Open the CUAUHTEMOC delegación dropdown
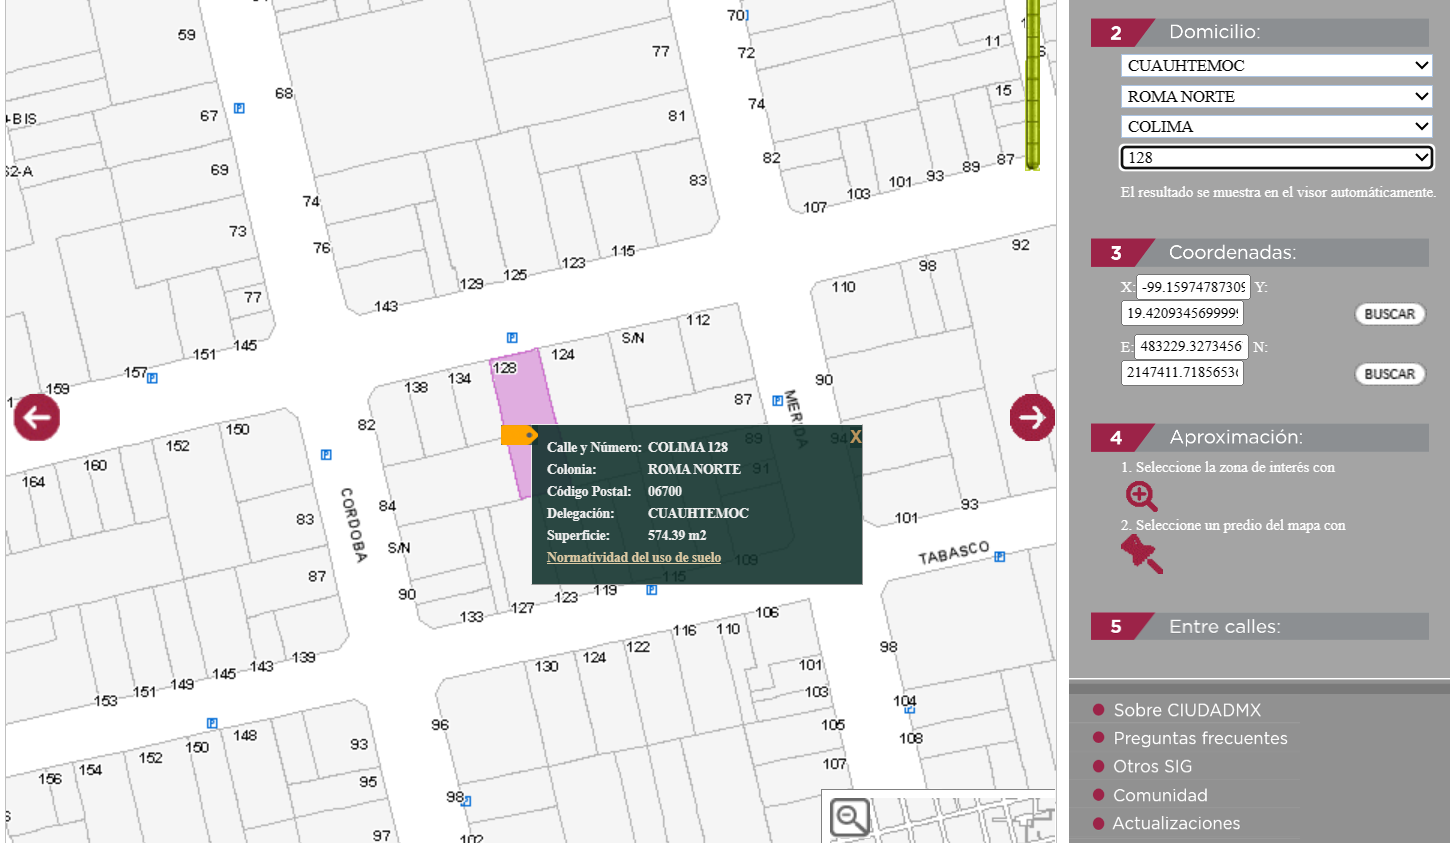Screen dimensions: 1450x843 click(1276, 66)
